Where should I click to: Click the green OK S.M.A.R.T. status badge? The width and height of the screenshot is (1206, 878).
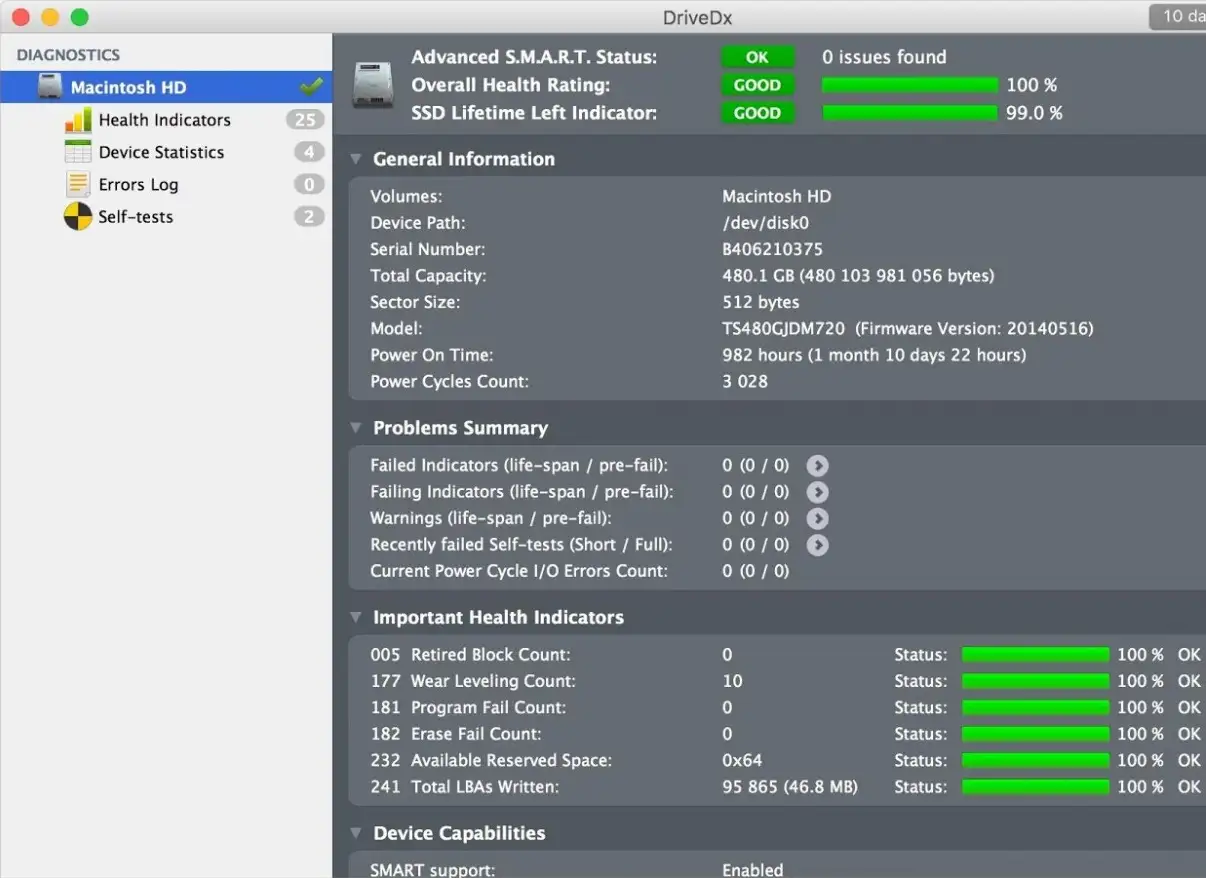click(757, 57)
